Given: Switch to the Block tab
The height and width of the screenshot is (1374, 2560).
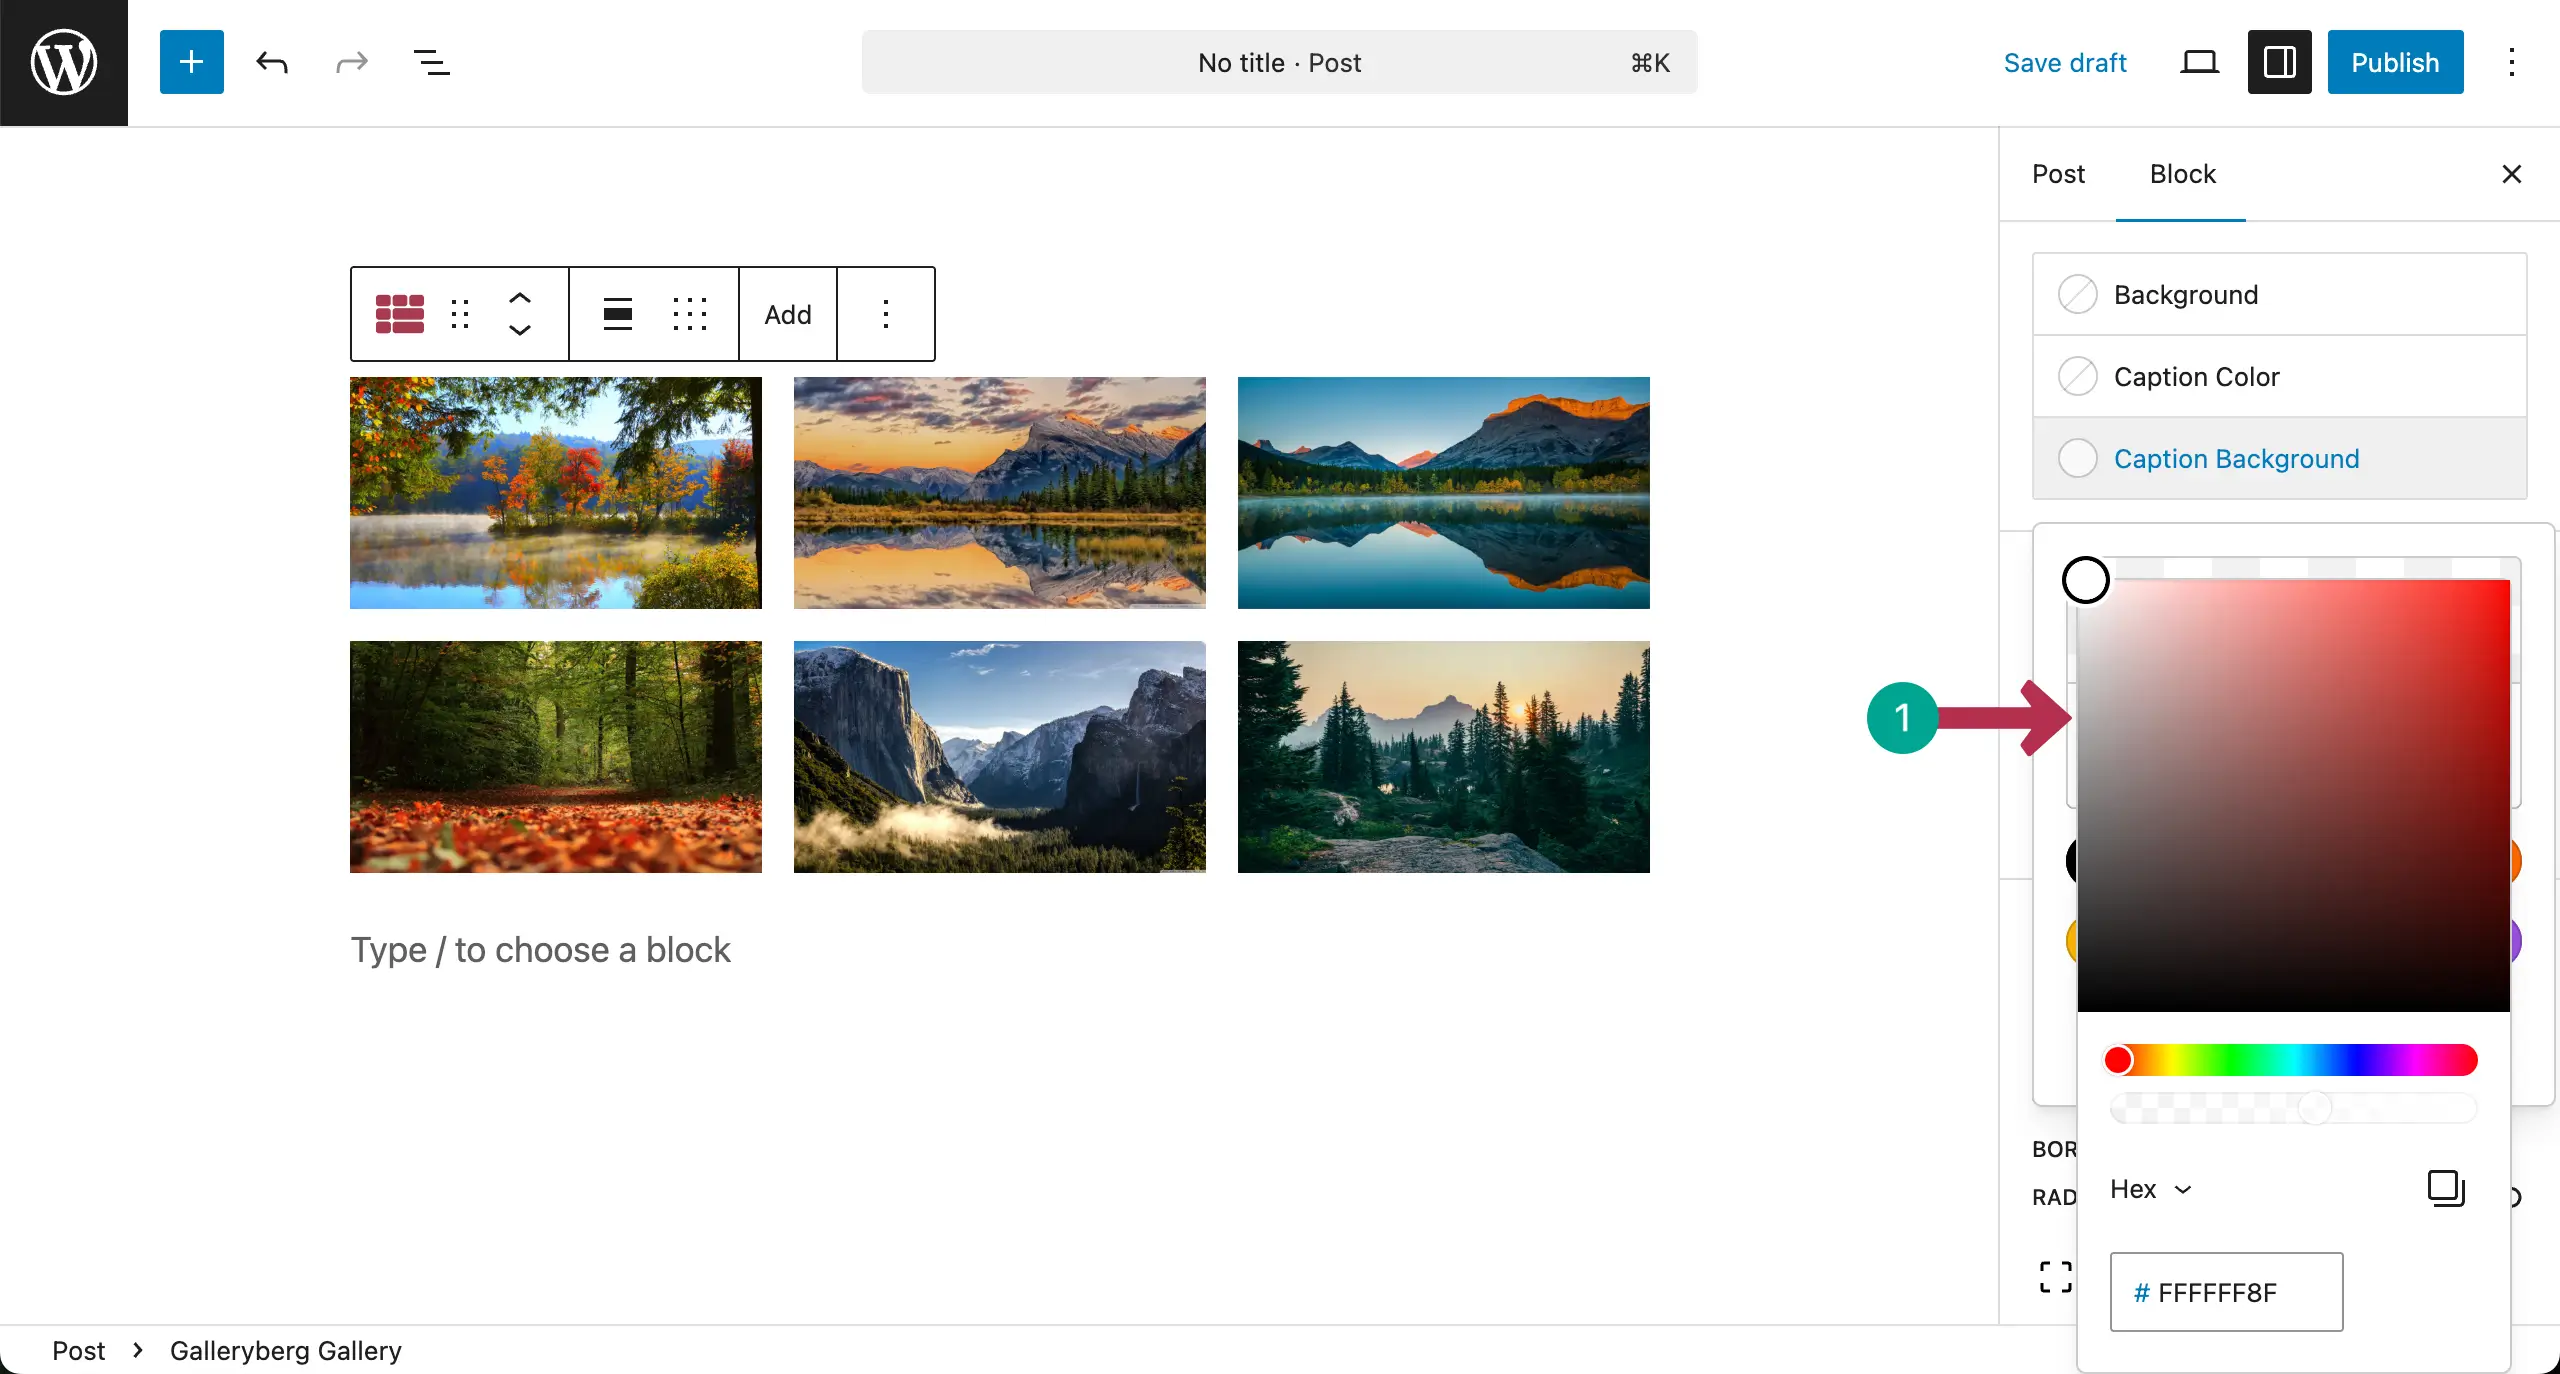Looking at the screenshot, I should [2181, 174].
